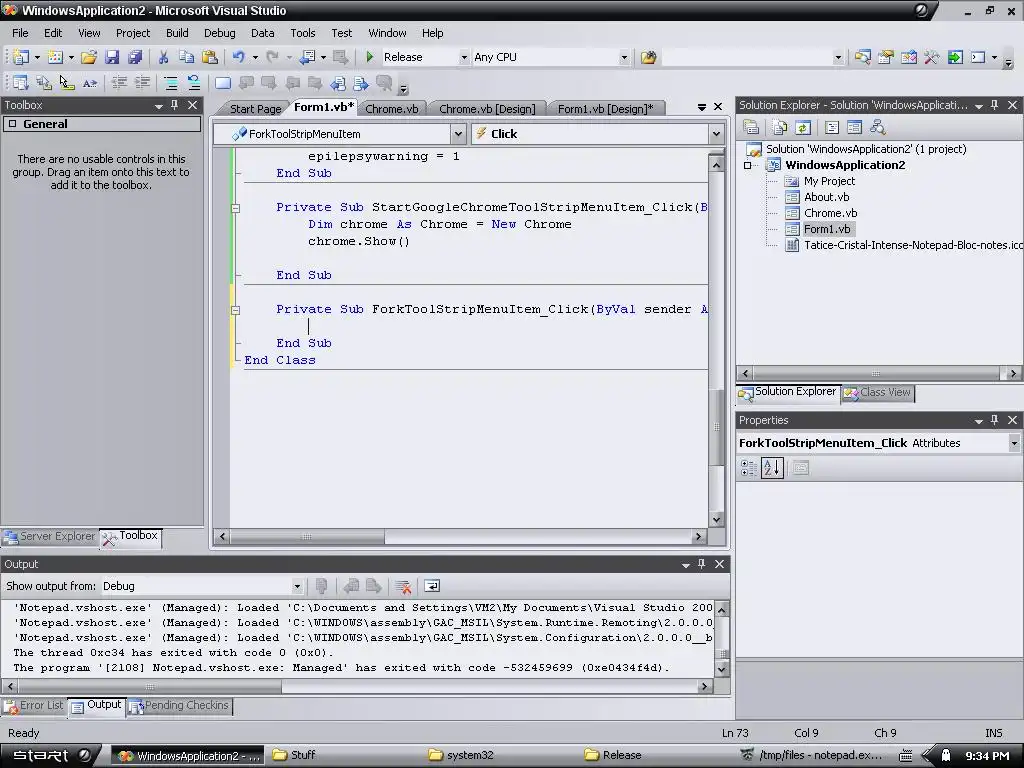The width and height of the screenshot is (1024, 768).
Task: Switch to the Error List tab
Action: click(35, 706)
